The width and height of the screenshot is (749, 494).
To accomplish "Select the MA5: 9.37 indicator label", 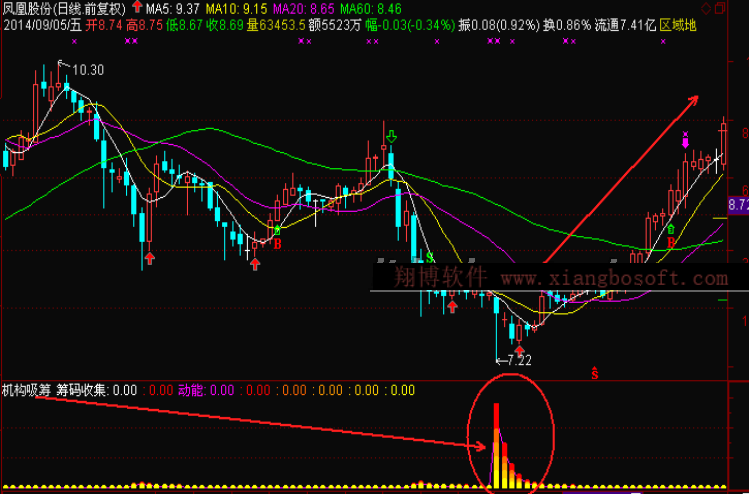I will pos(173,9).
